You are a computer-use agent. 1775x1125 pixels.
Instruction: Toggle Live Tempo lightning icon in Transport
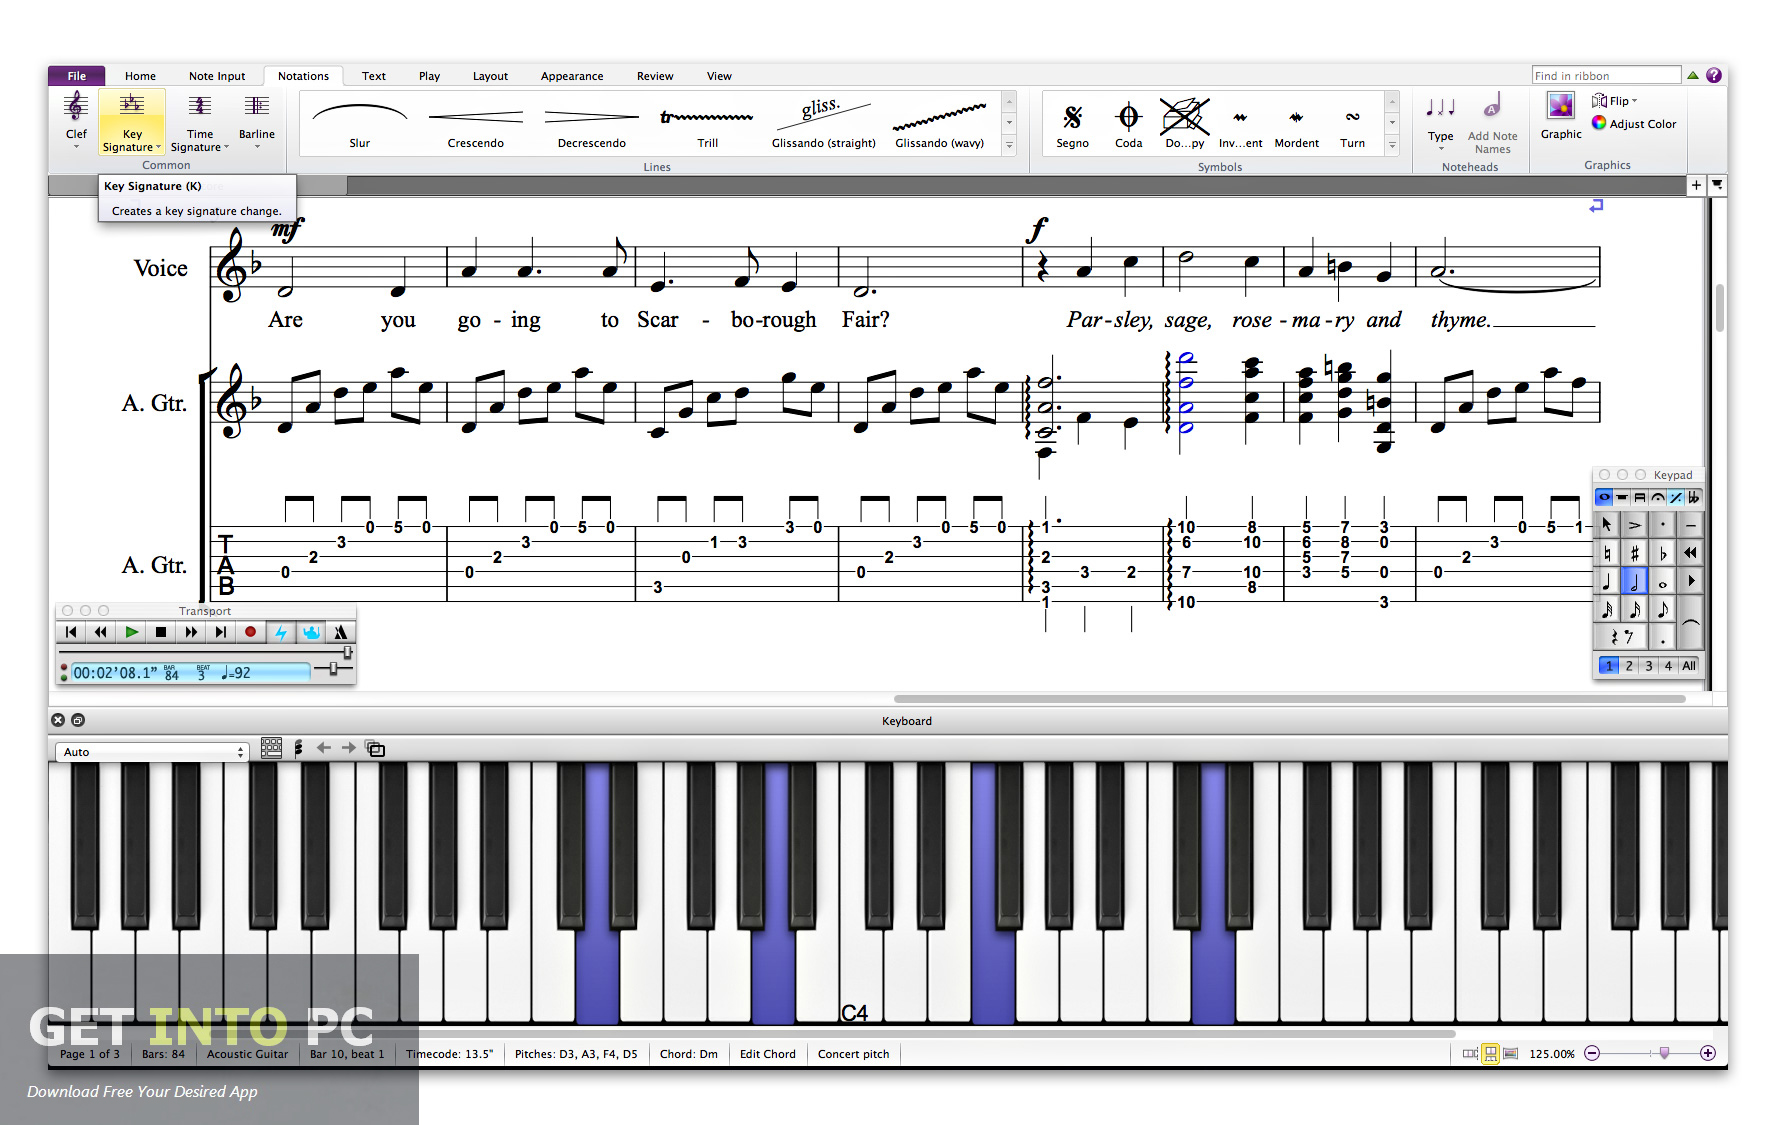[281, 632]
